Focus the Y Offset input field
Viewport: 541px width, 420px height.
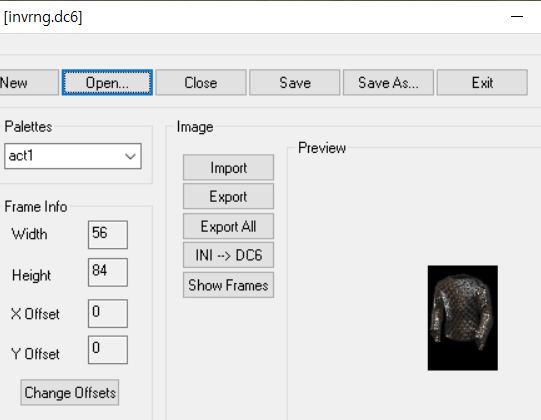pos(108,350)
